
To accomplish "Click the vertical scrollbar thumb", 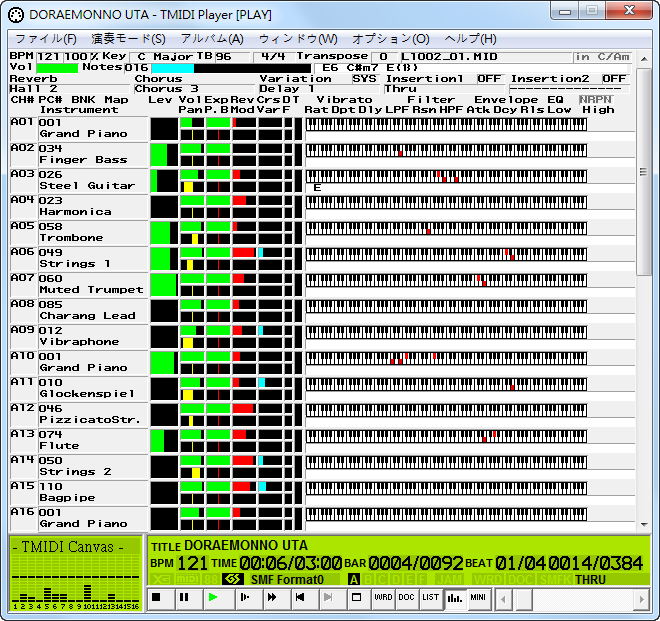I will click(644, 172).
